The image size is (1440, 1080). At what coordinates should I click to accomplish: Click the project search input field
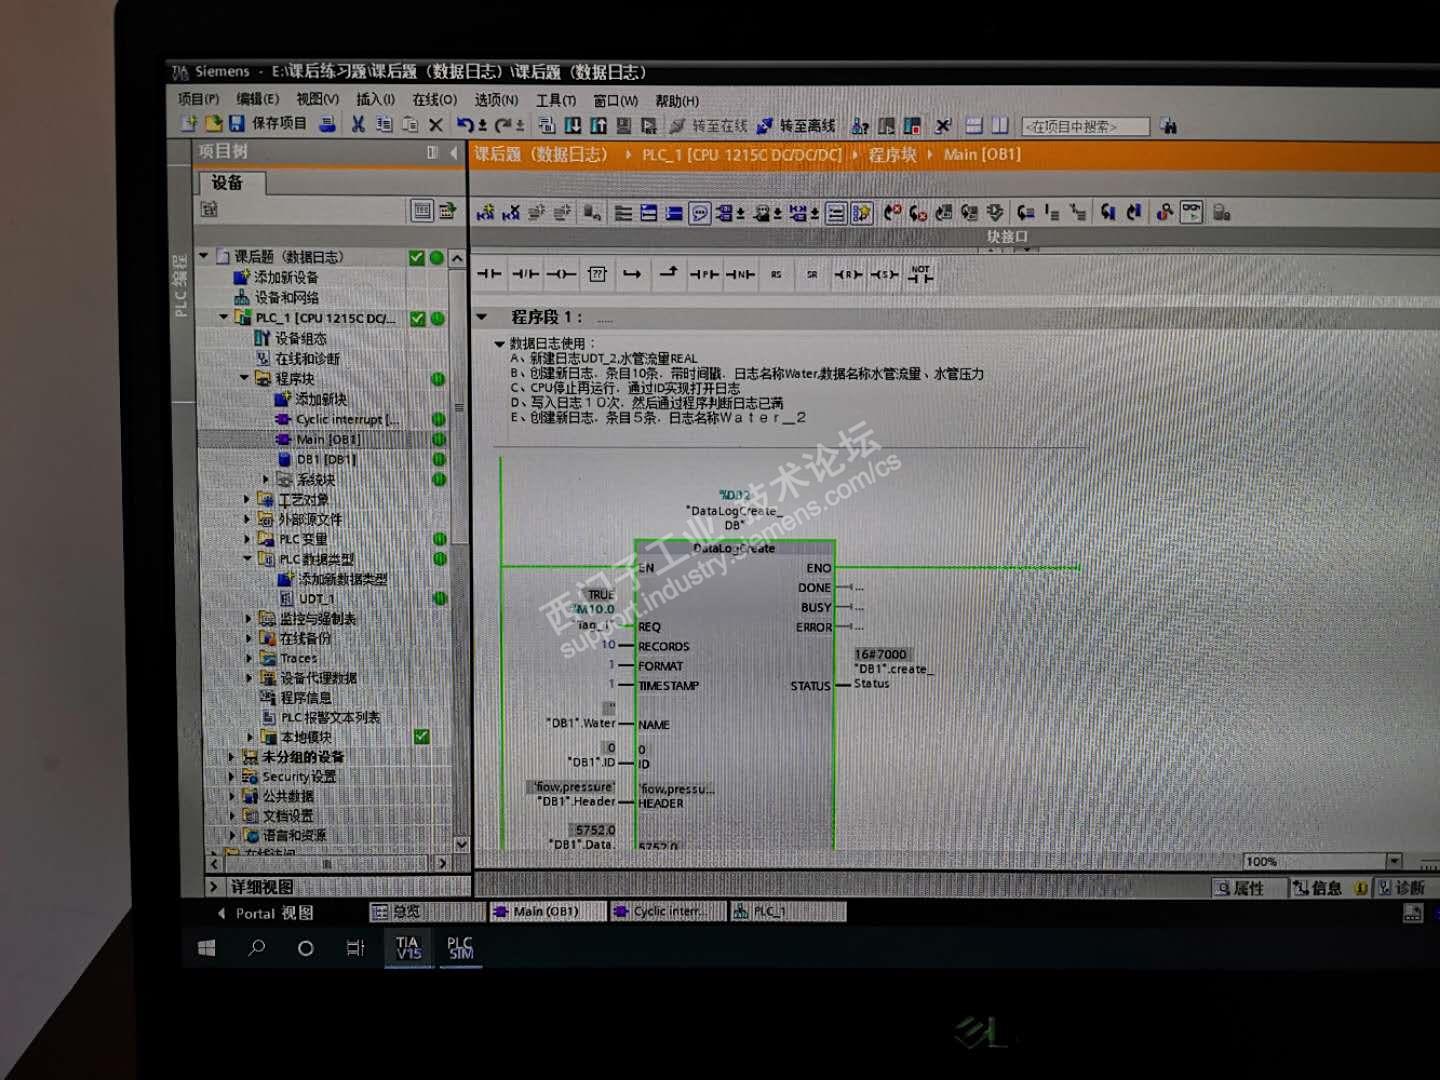coord(1085,127)
